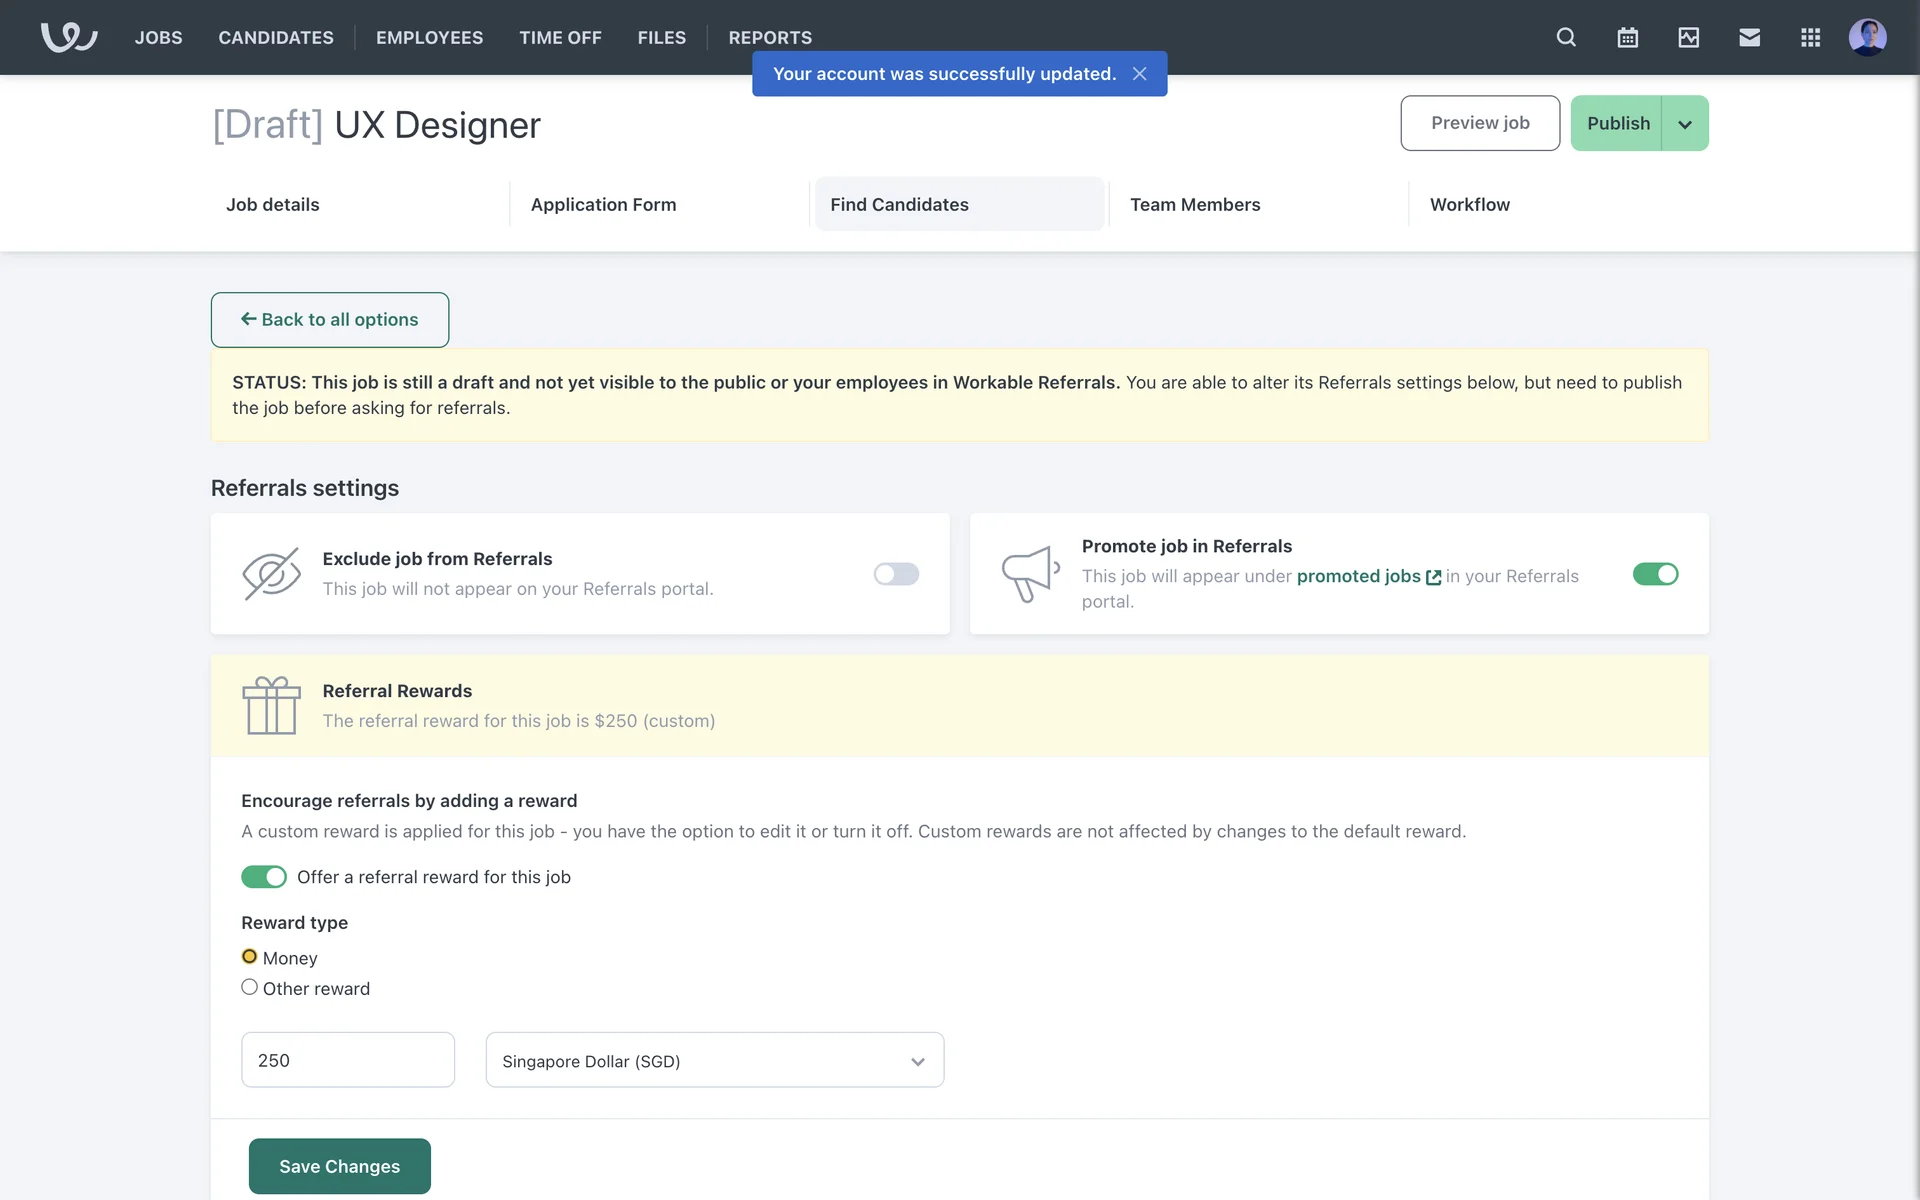Screen dimensions: 1920x1200
Task: Click the user profile avatar
Action: (x=1867, y=37)
